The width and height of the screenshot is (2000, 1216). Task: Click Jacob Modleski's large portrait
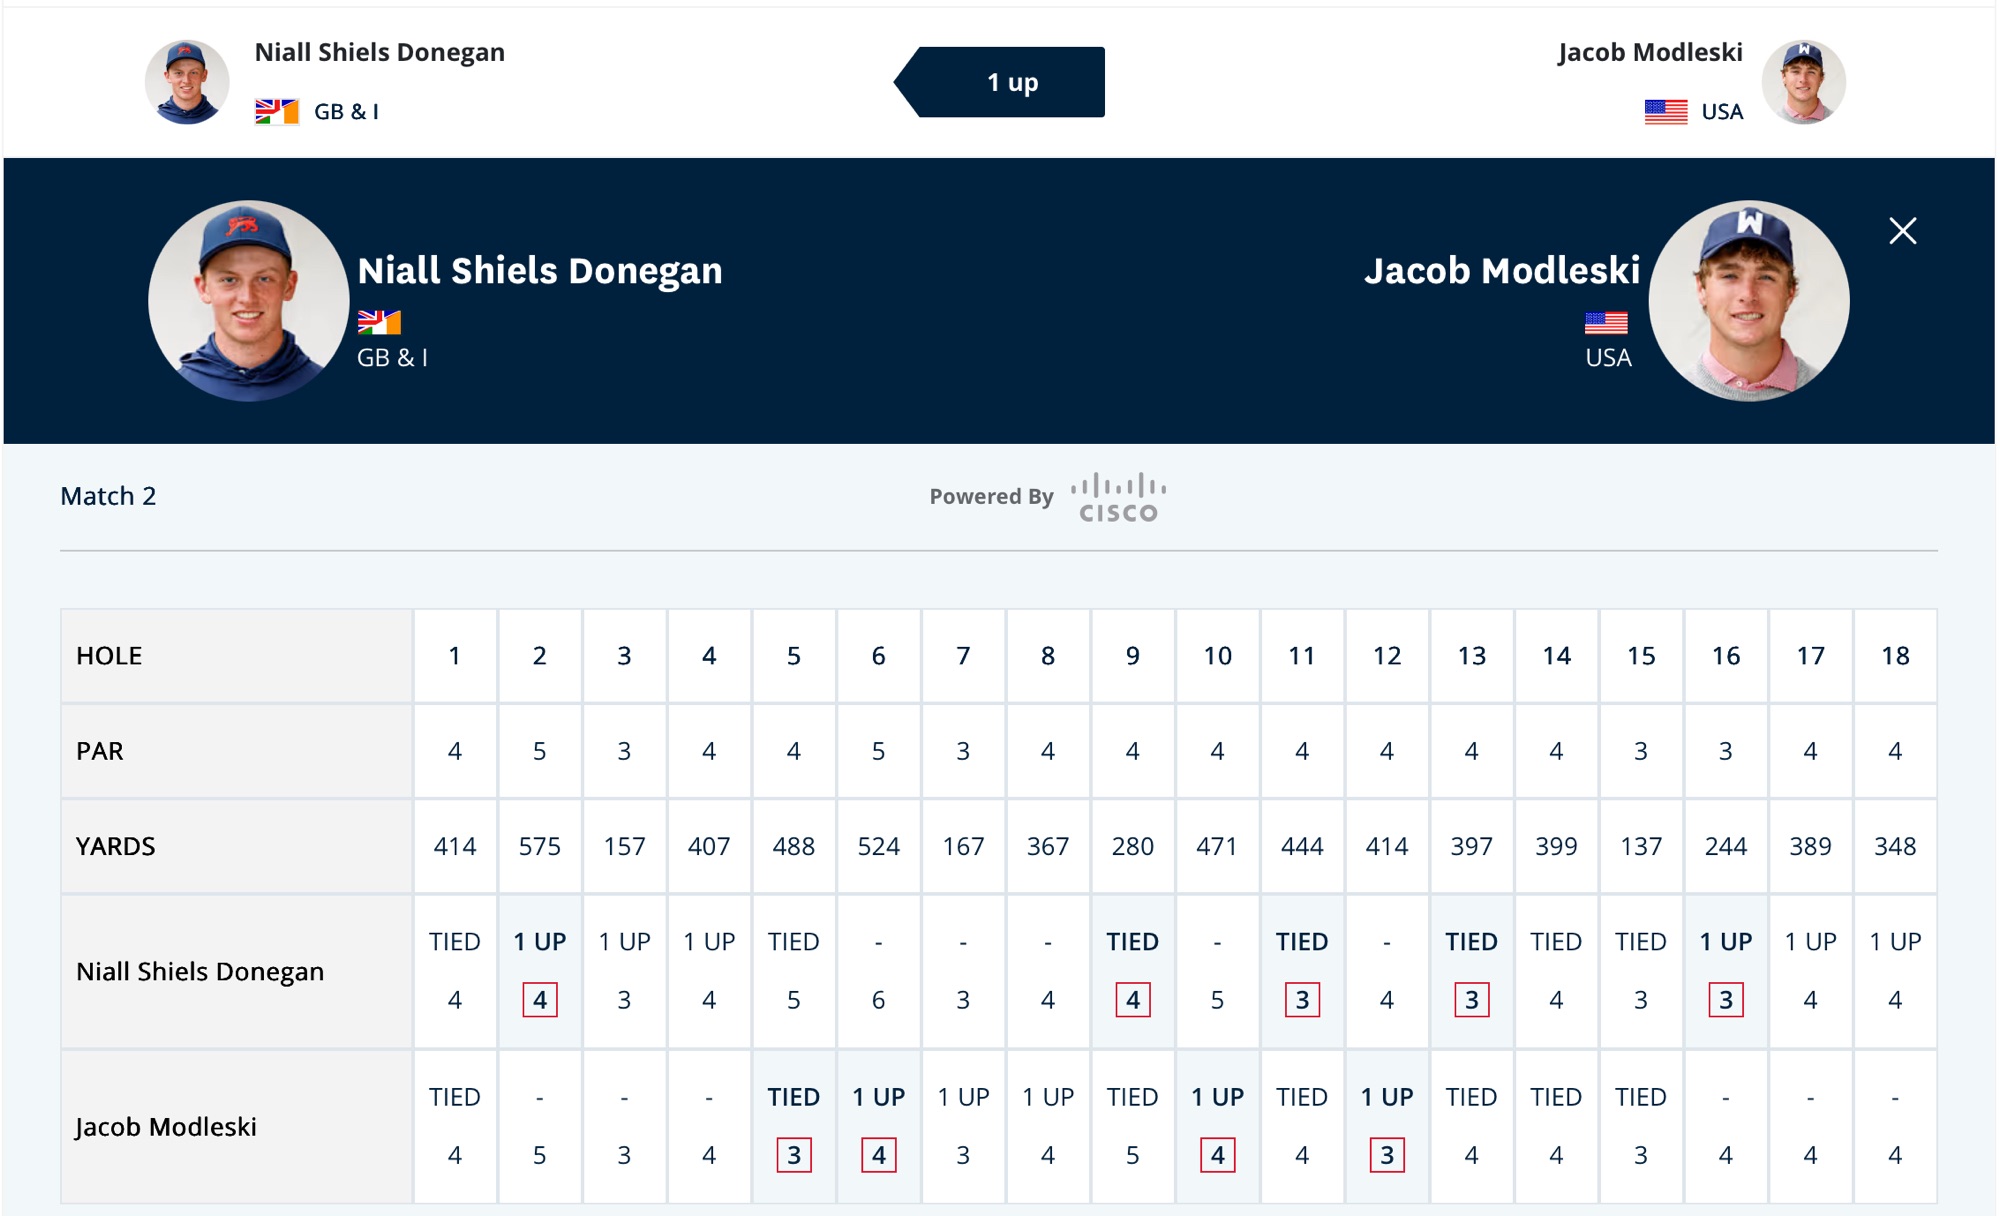pyautogui.click(x=1749, y=301)
